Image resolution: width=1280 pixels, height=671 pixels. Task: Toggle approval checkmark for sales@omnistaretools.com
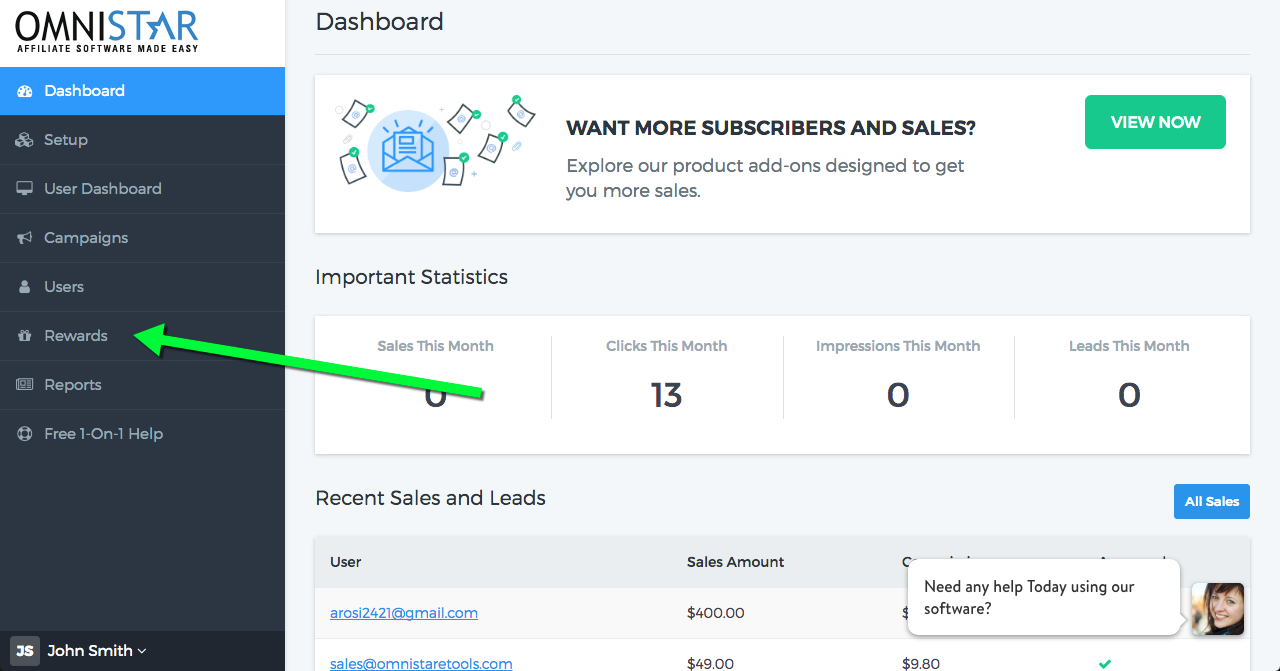pos(1105,662)
